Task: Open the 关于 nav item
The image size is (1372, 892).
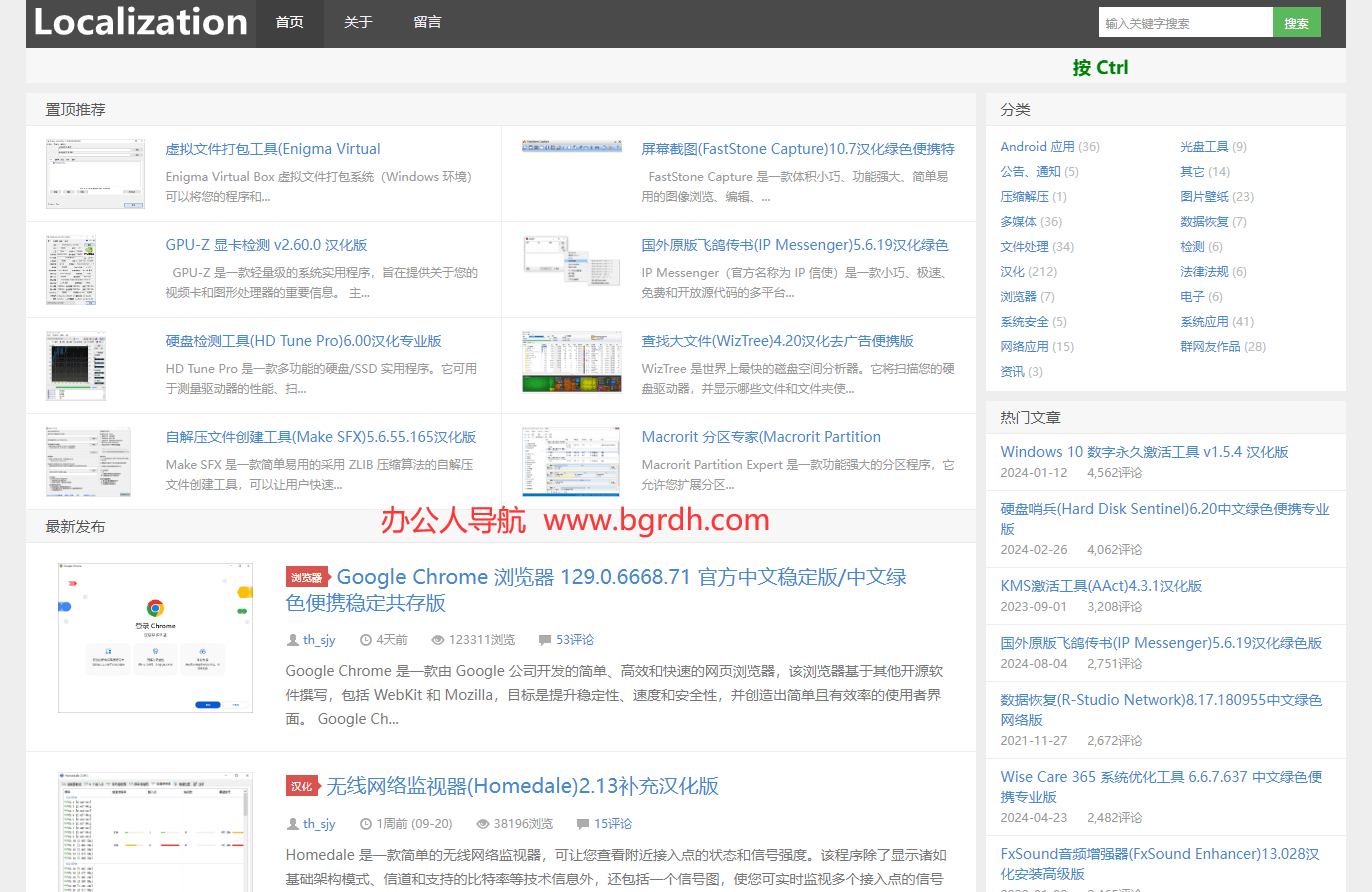Action: (358, 22)
